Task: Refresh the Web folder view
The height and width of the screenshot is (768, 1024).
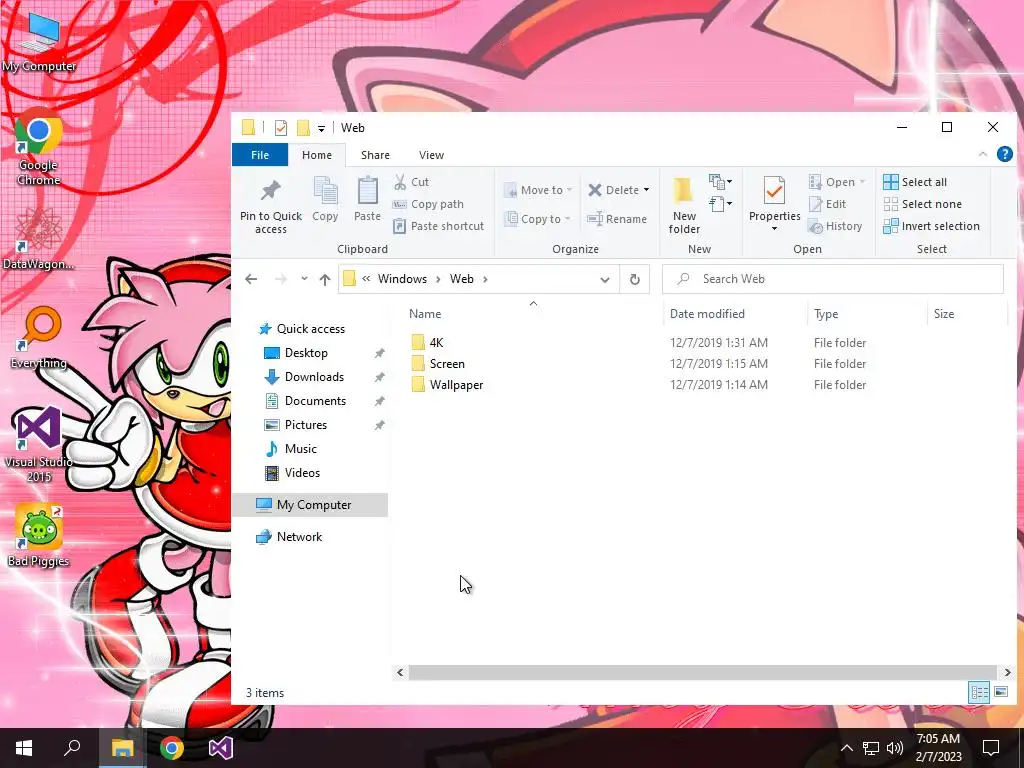Action: (x=634, y=280)
